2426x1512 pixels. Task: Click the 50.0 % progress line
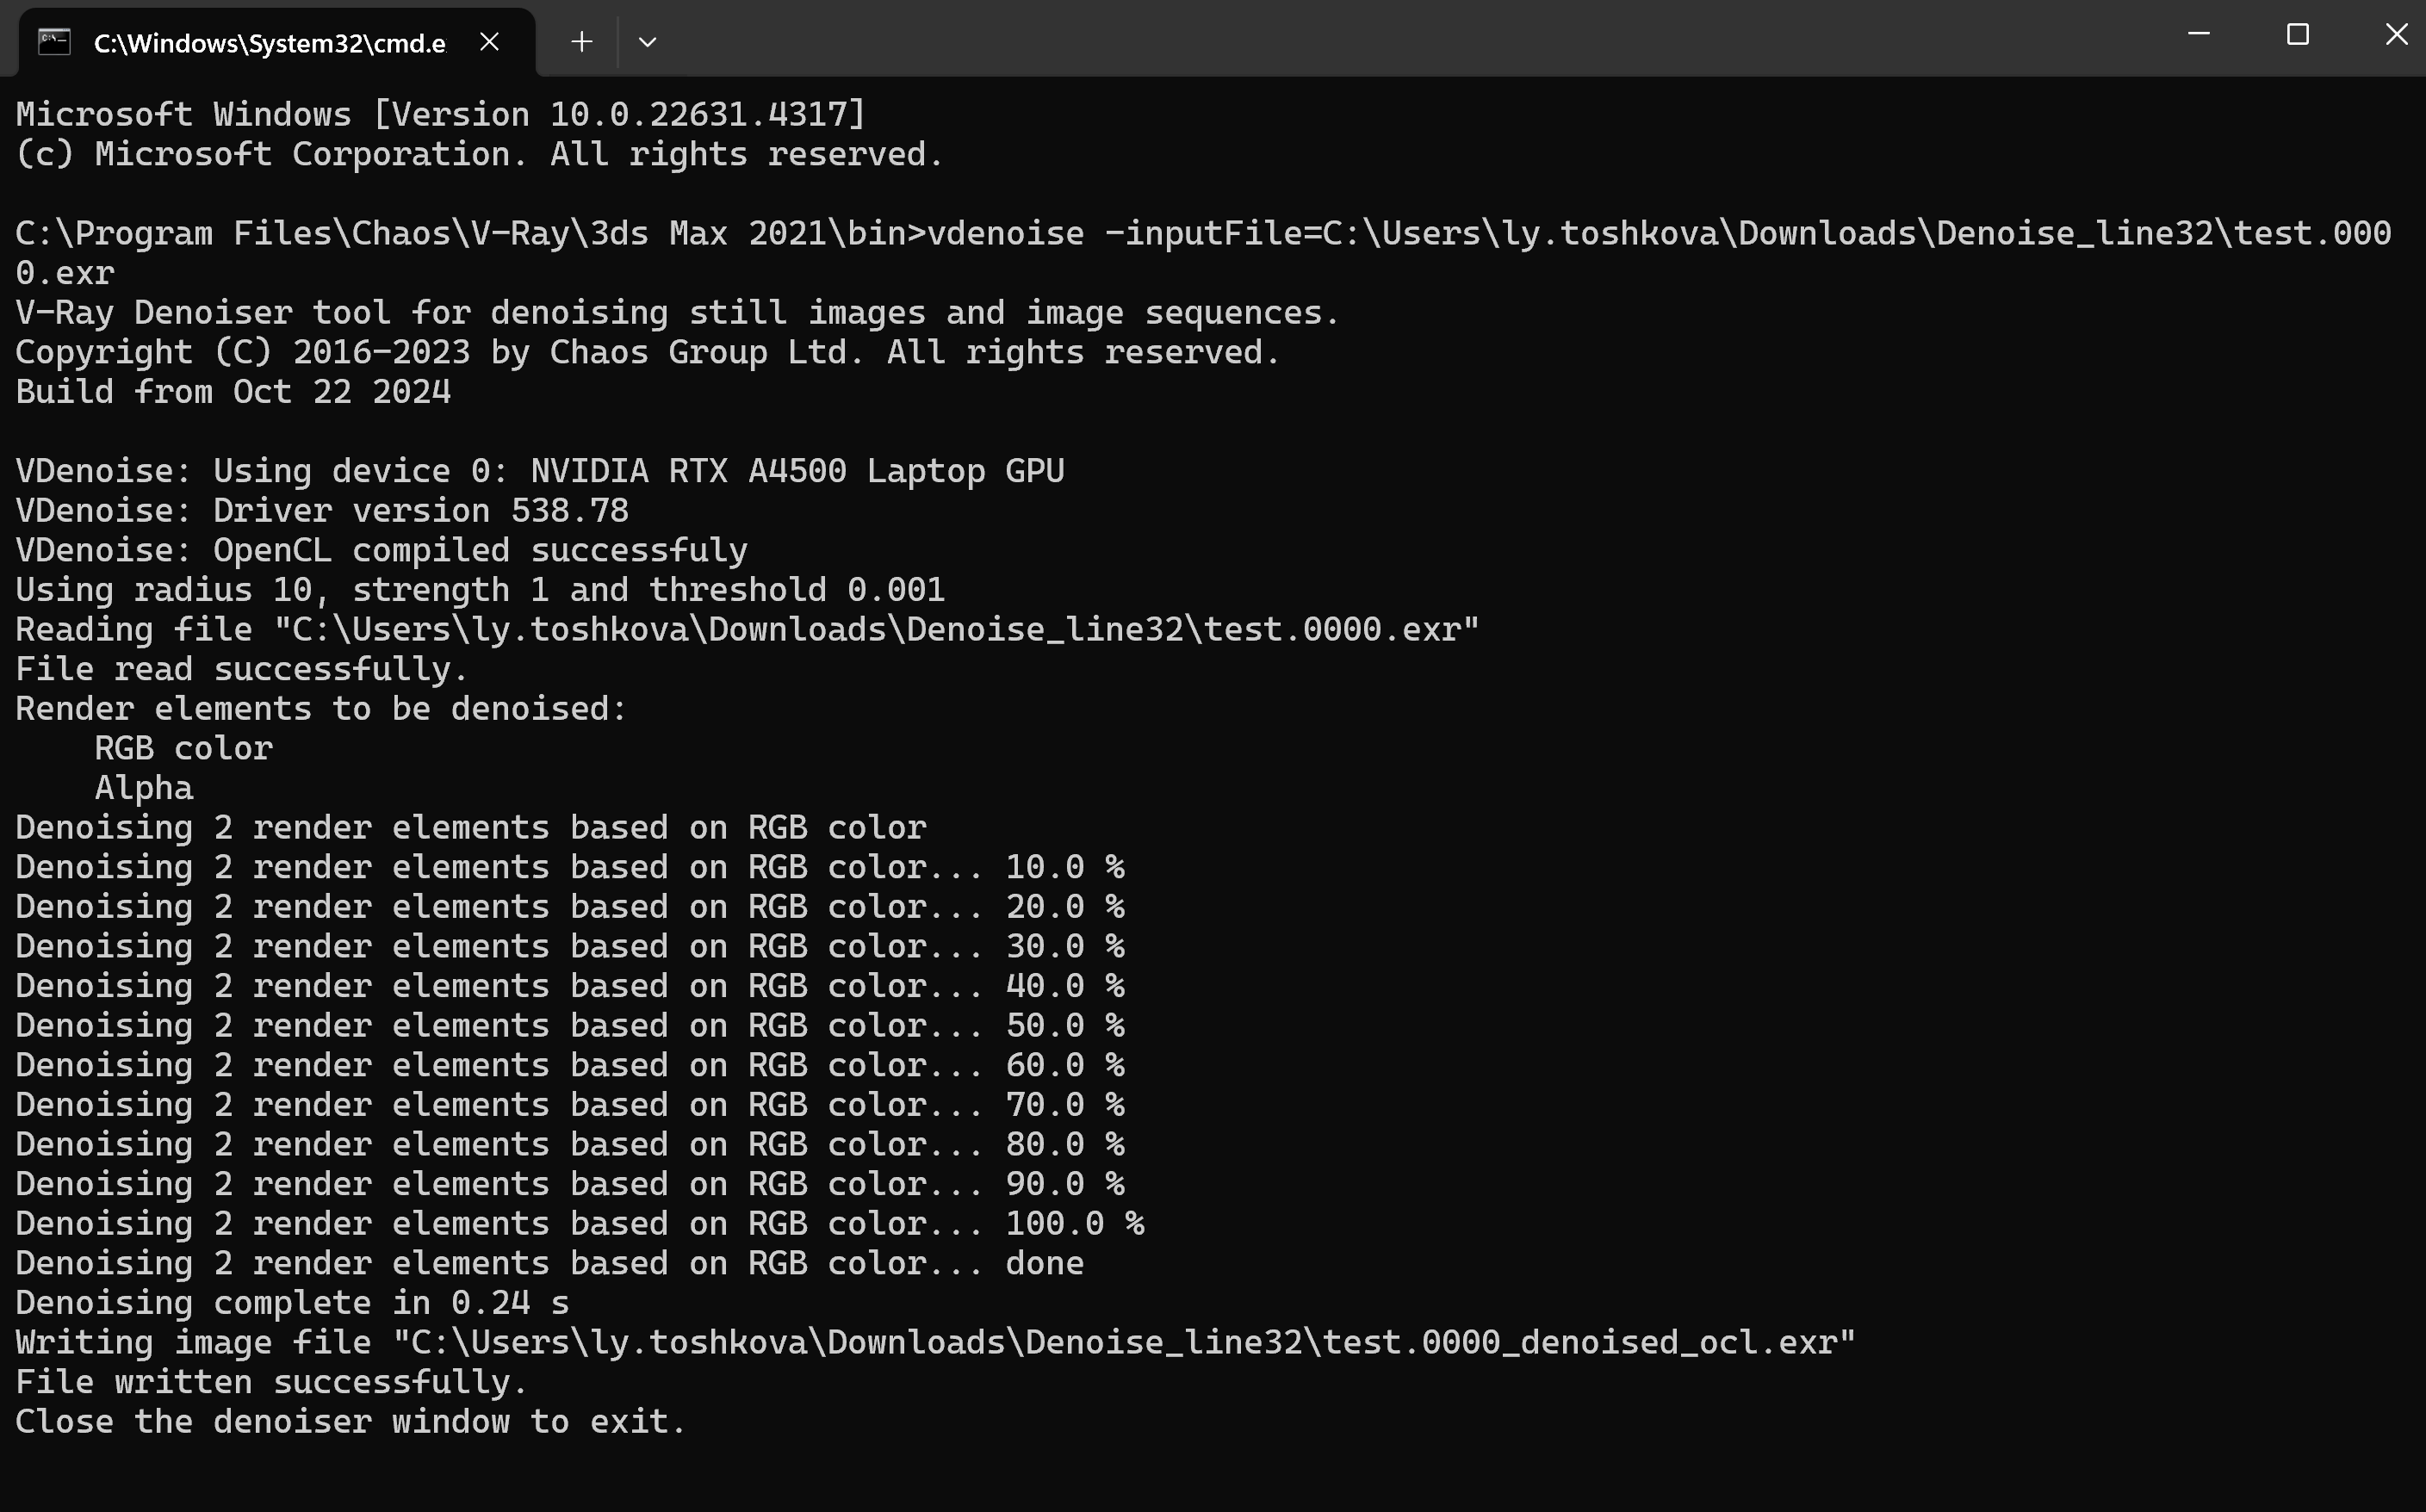tap(570, 1025)
